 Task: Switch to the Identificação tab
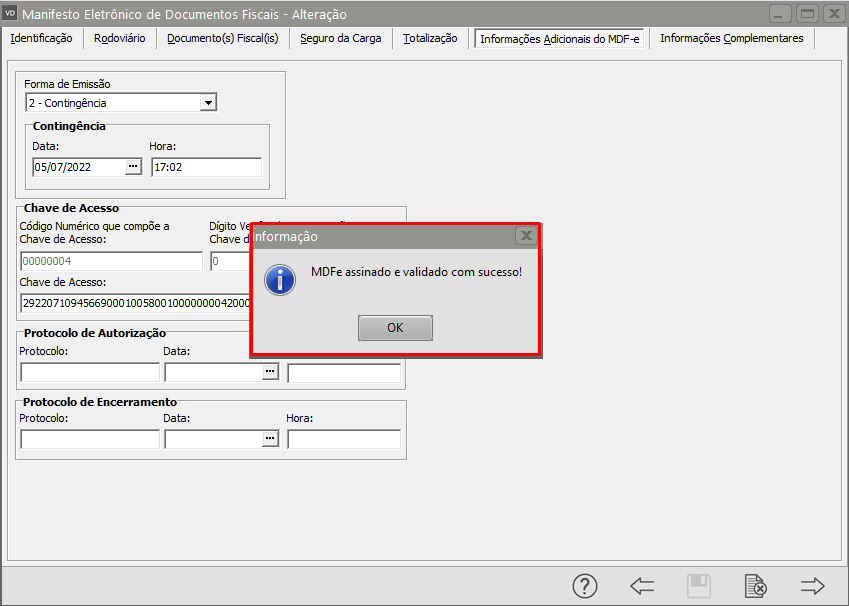[41, 38]
